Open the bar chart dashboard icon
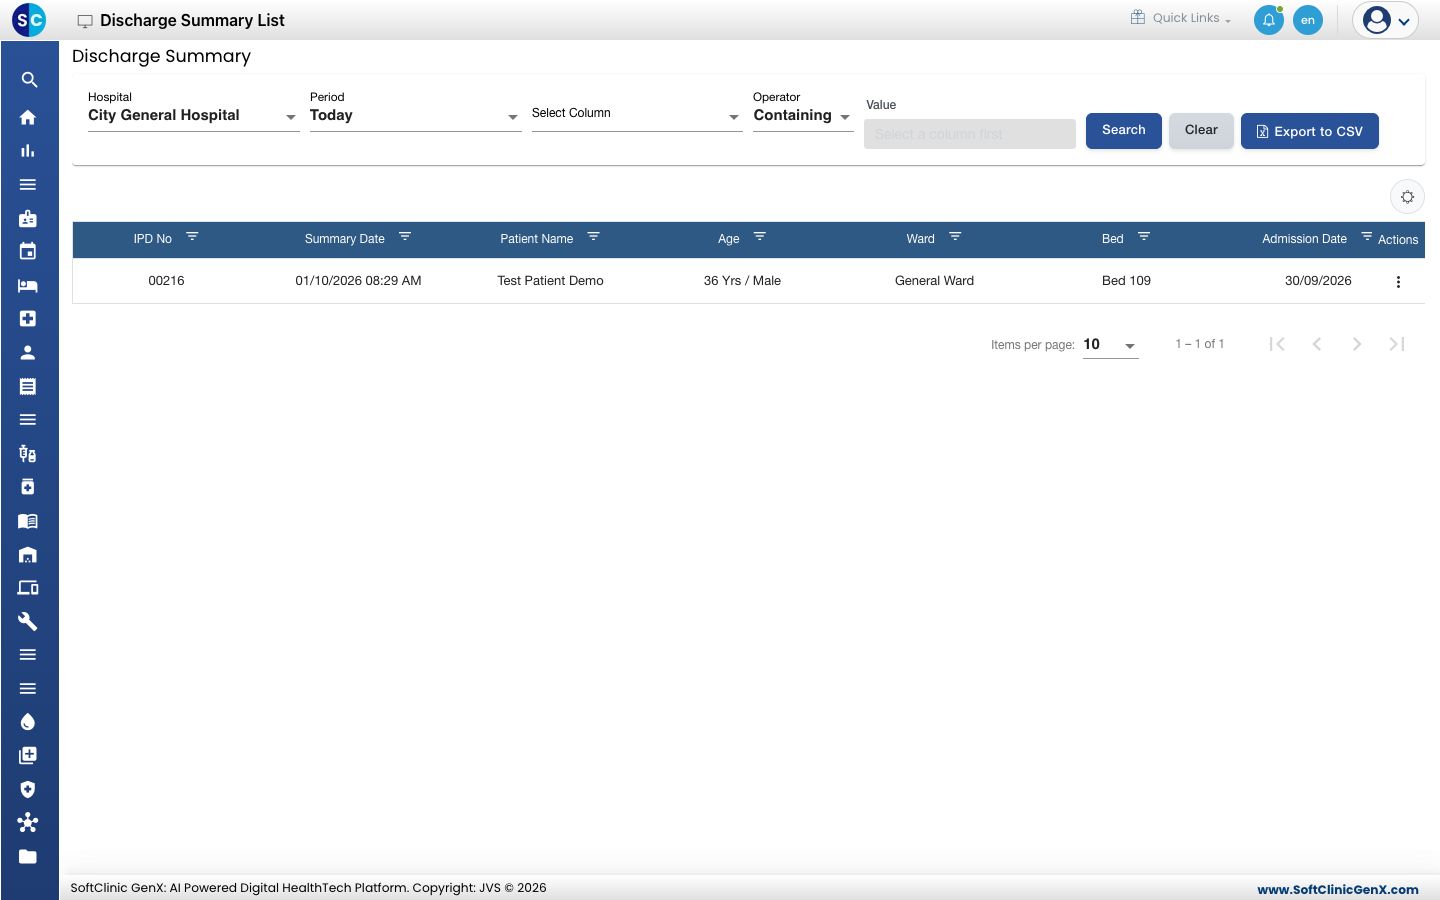Screen dimensions: 1440x900 click(28, 151)
